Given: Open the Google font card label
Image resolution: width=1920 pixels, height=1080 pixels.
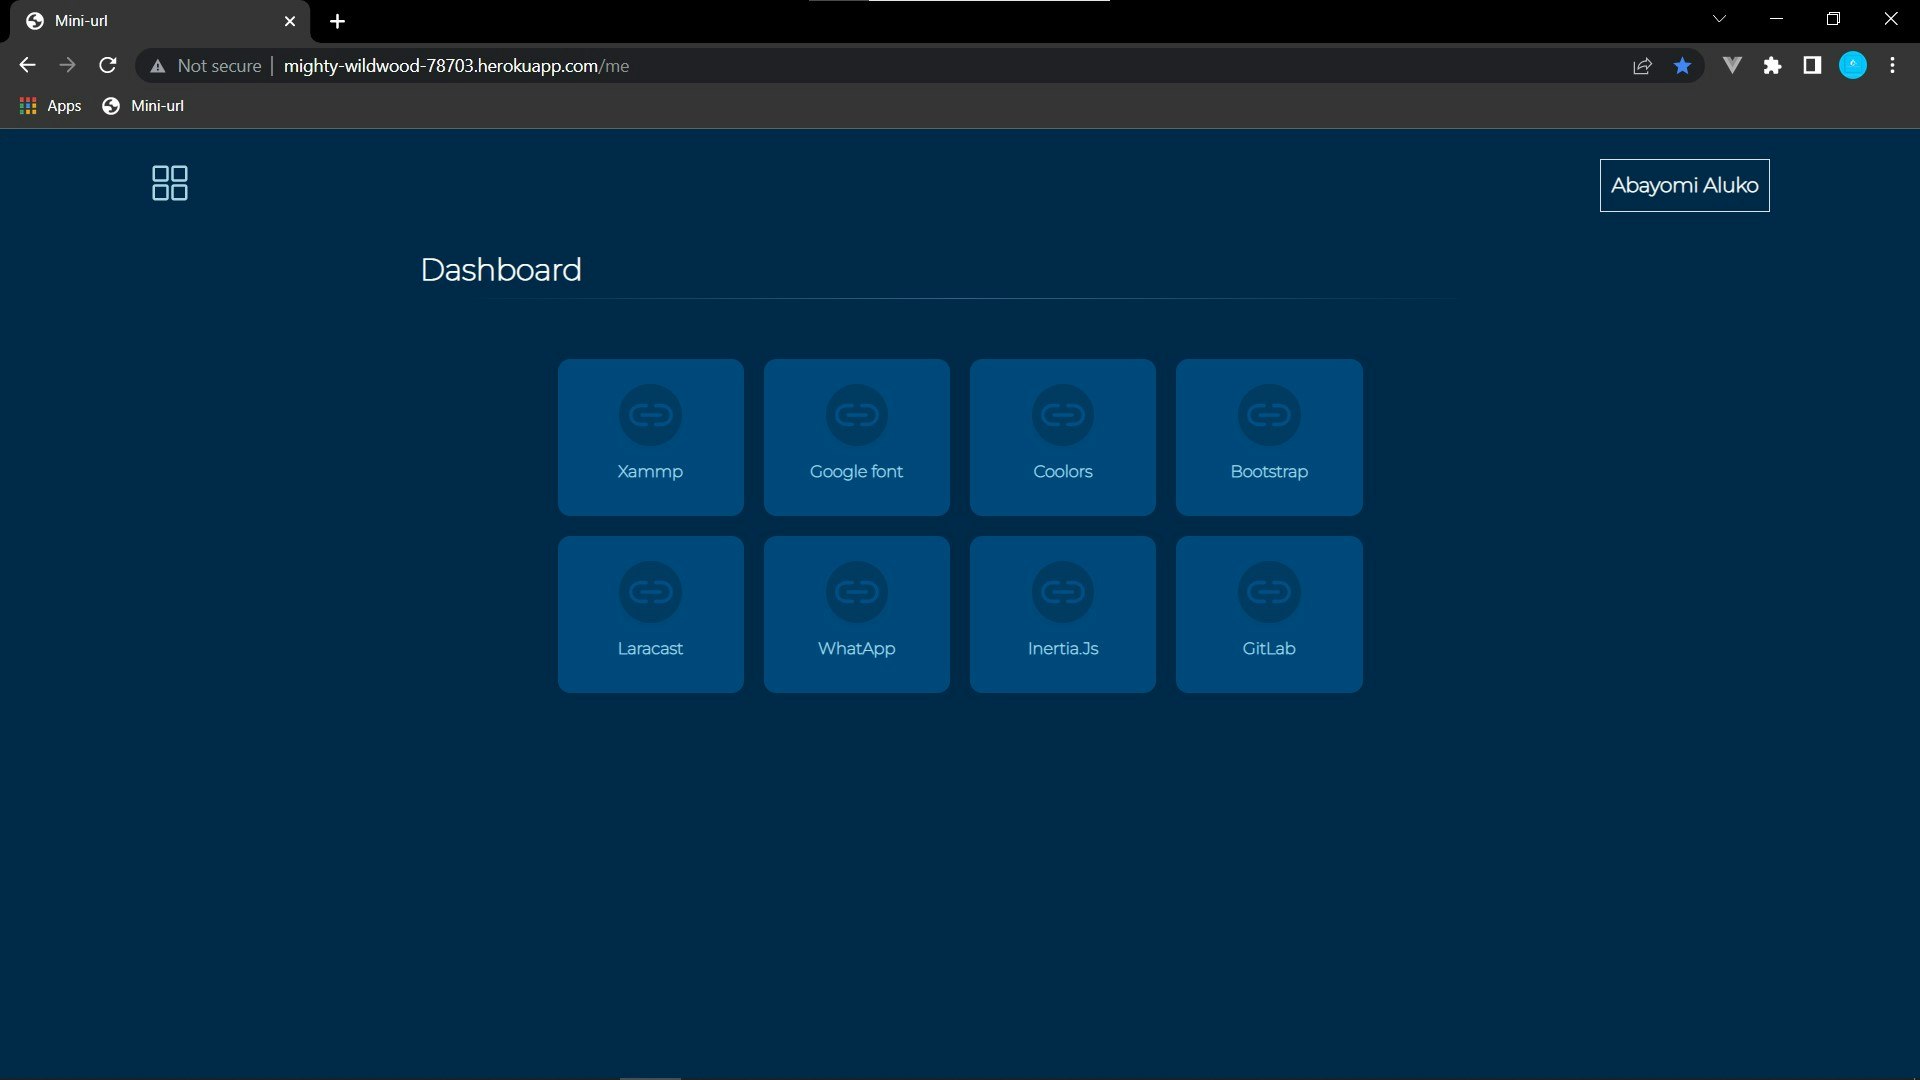Looking at the screenshot, I should 856,471.
